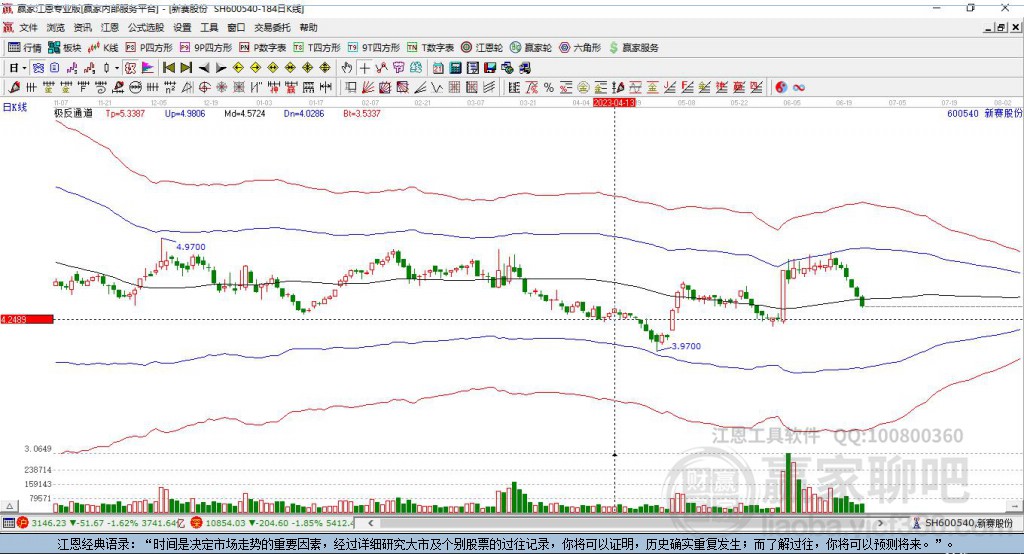Click the red target circle tool

204,88
